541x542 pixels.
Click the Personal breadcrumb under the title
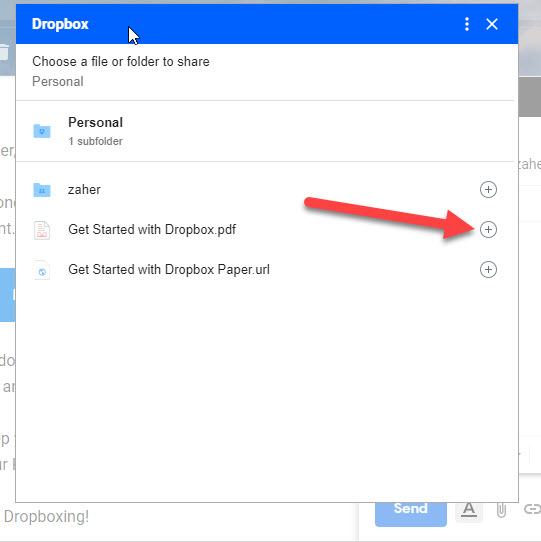[58, 82]
